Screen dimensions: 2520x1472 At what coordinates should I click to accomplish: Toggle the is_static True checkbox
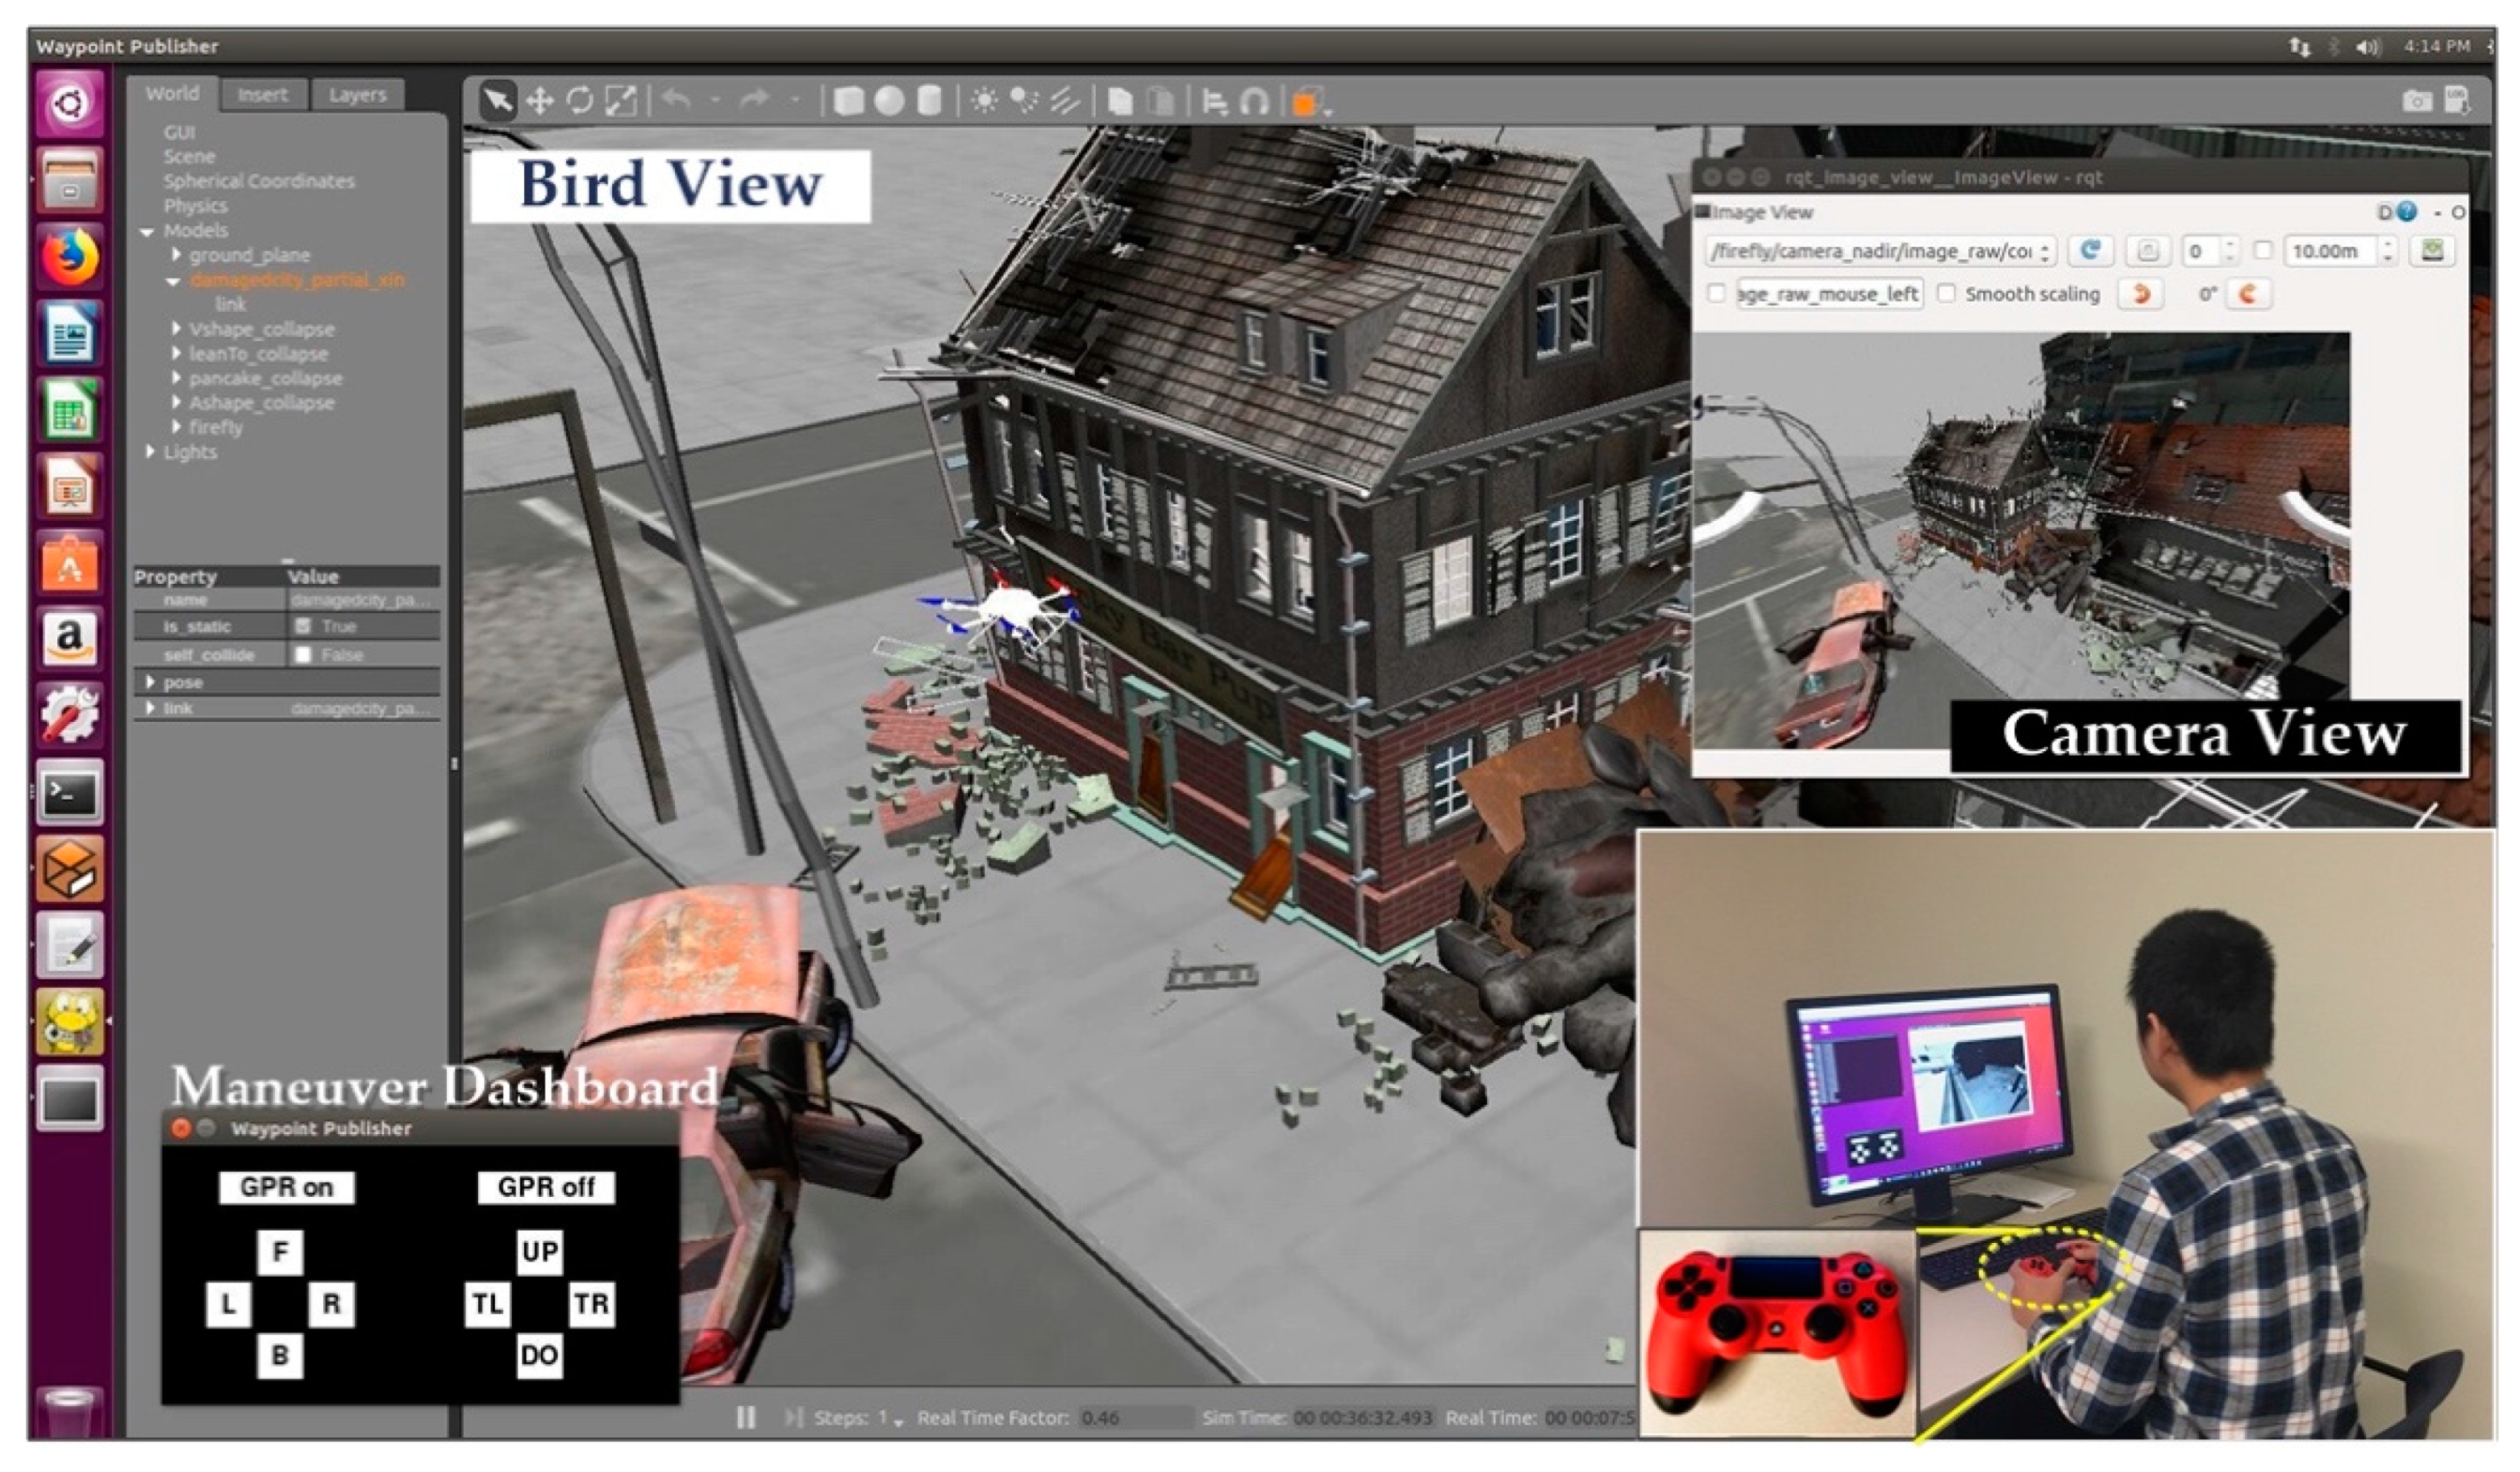coord(303,626)
